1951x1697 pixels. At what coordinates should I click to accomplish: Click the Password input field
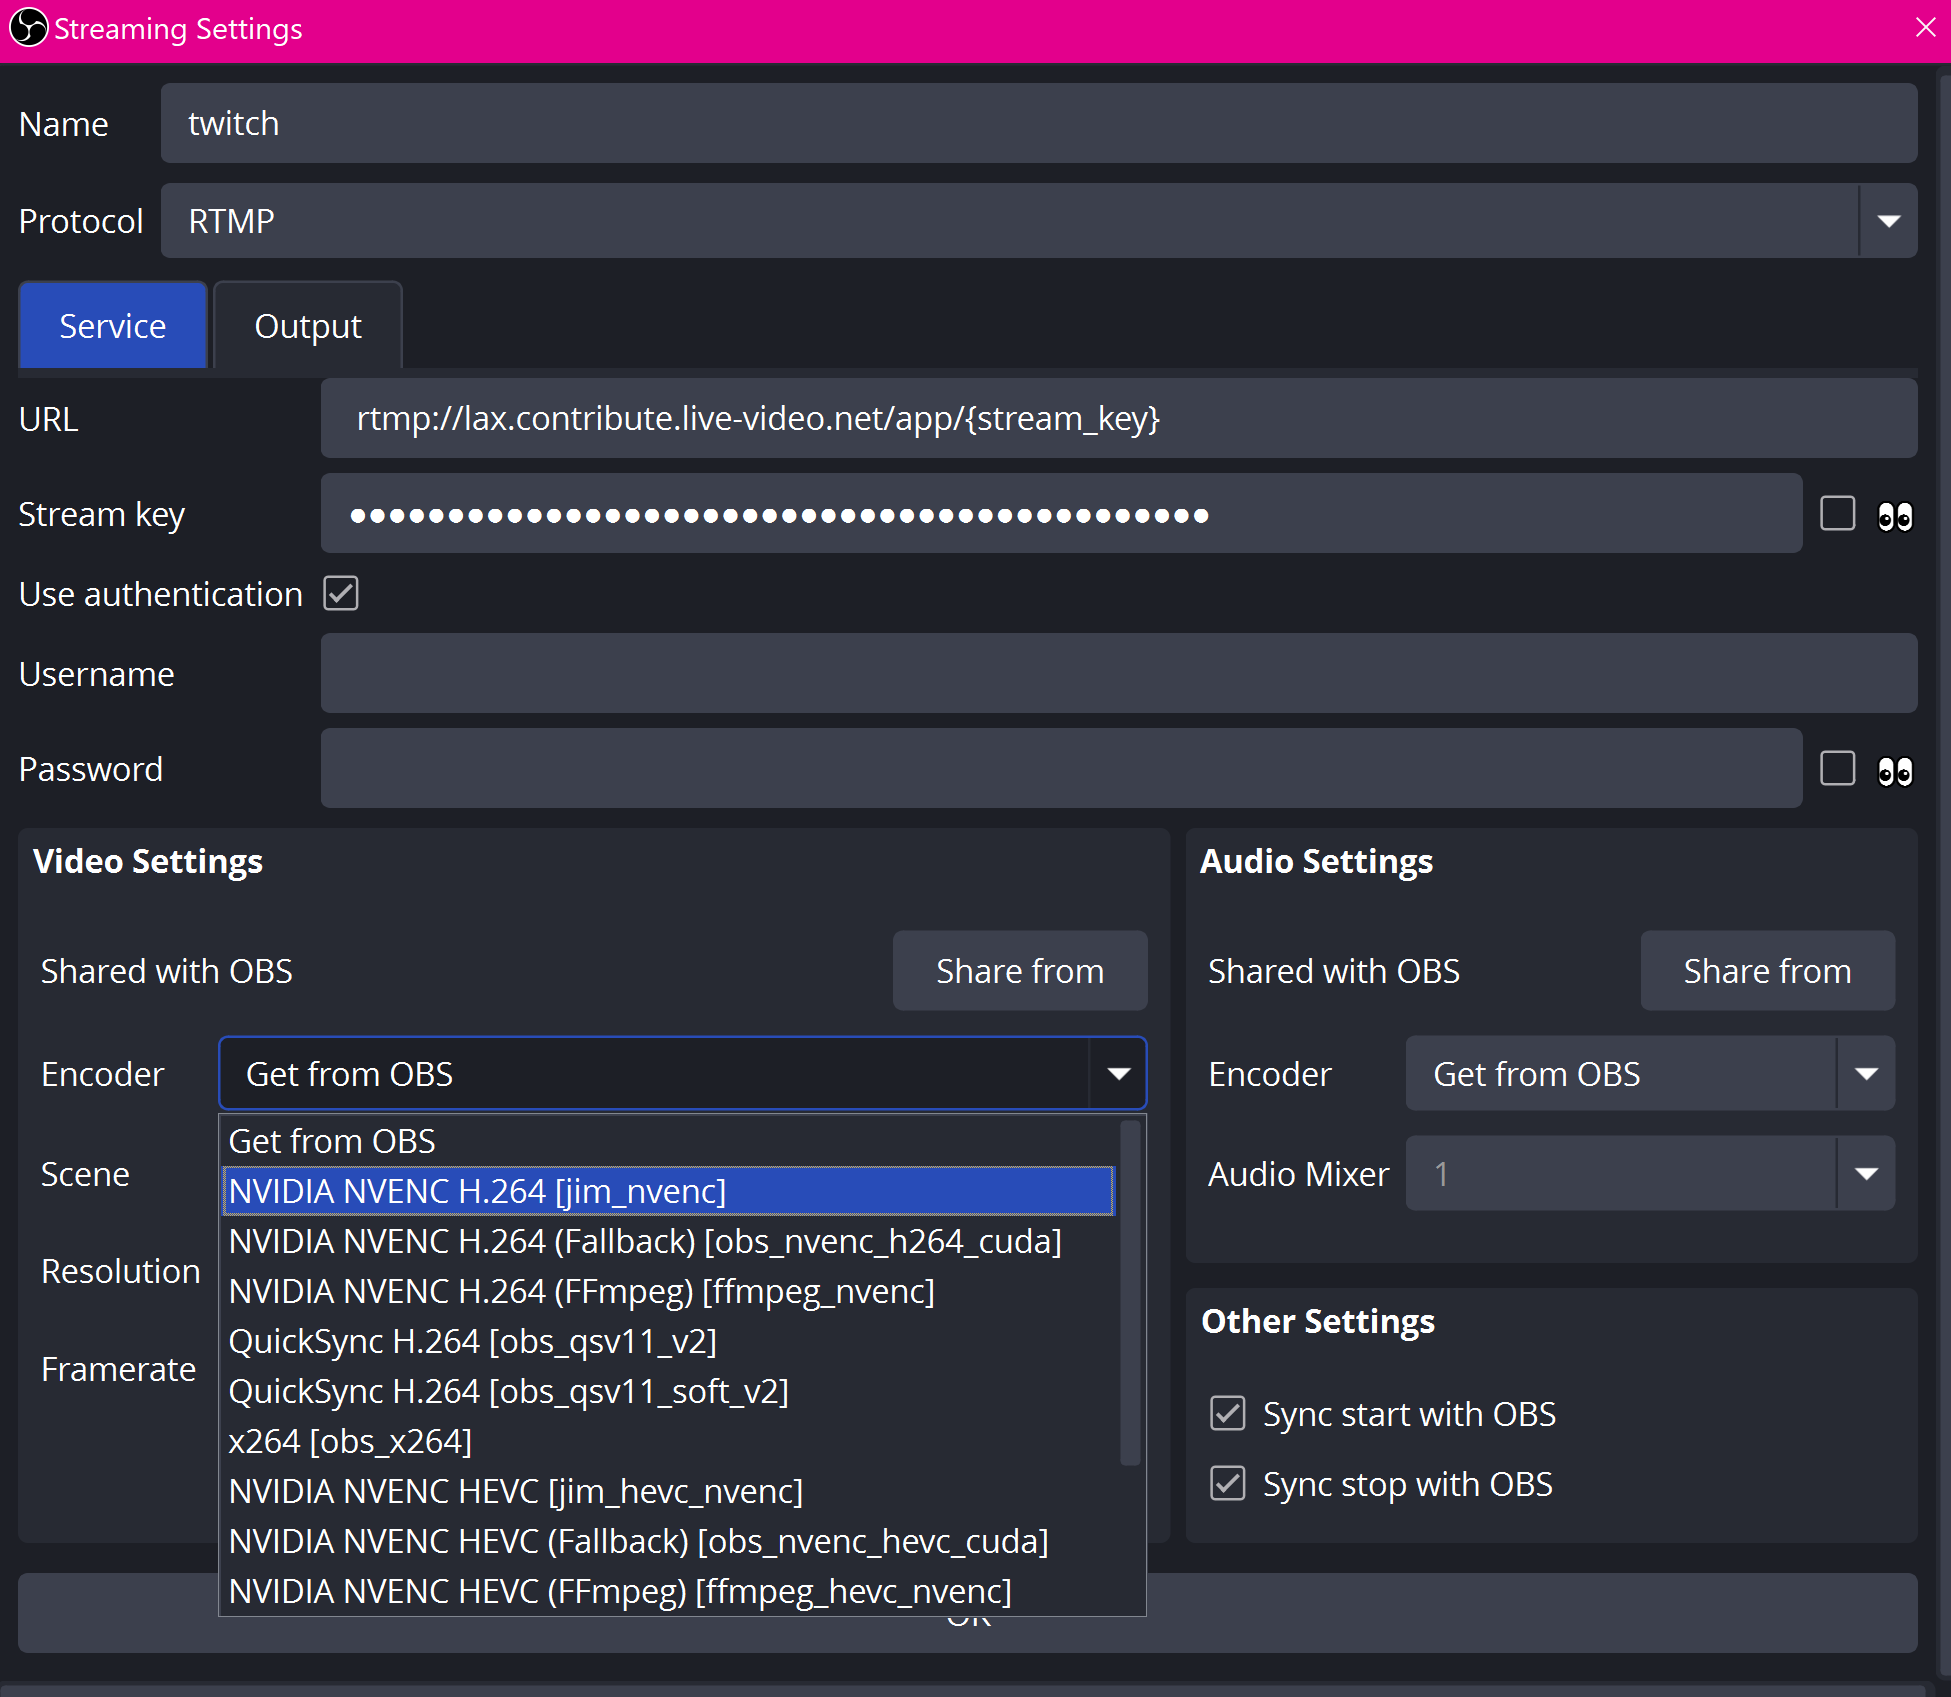coord(1061,769)
